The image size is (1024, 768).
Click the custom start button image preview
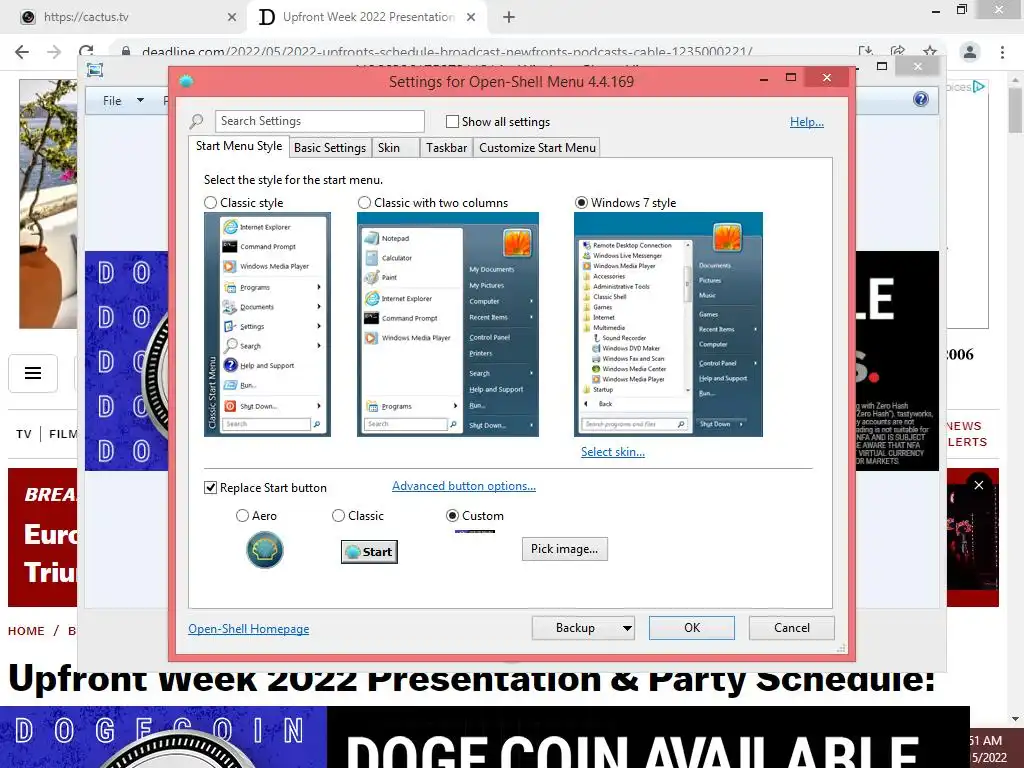point(475,532)
